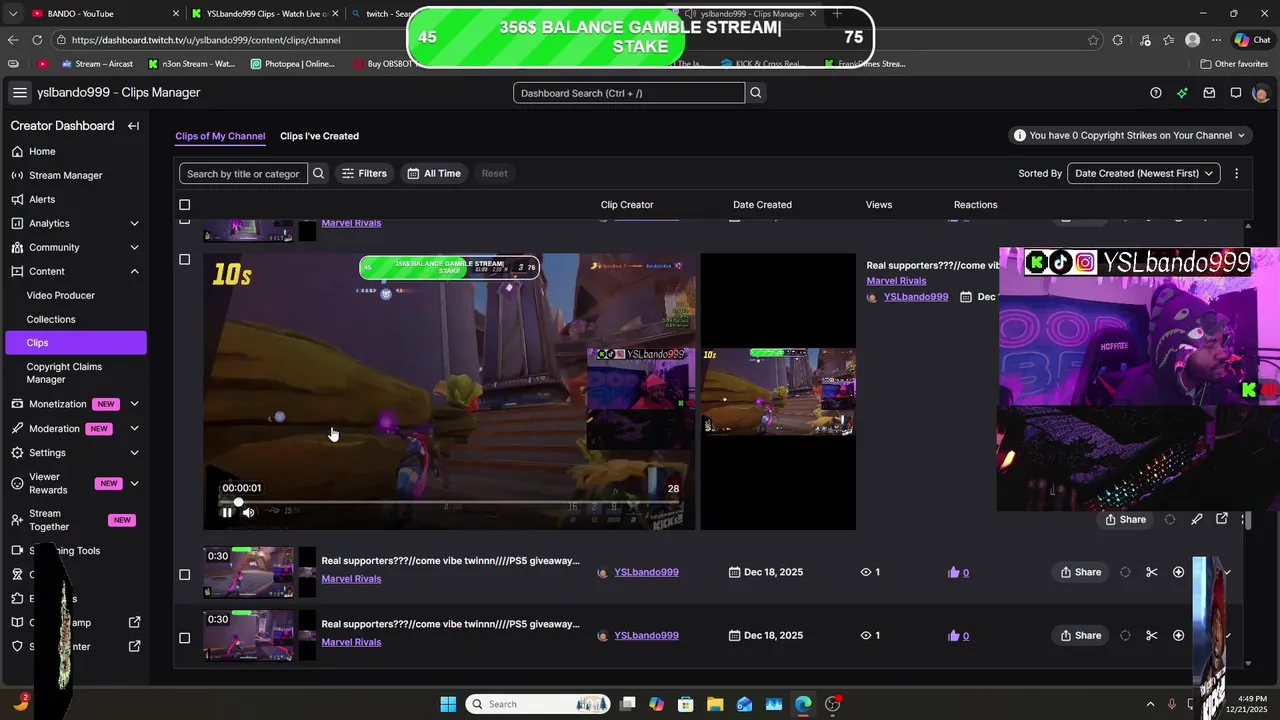Click the magnifier button next to Dashboard Search
The image size is (1280, 720).
click(756, 93)
